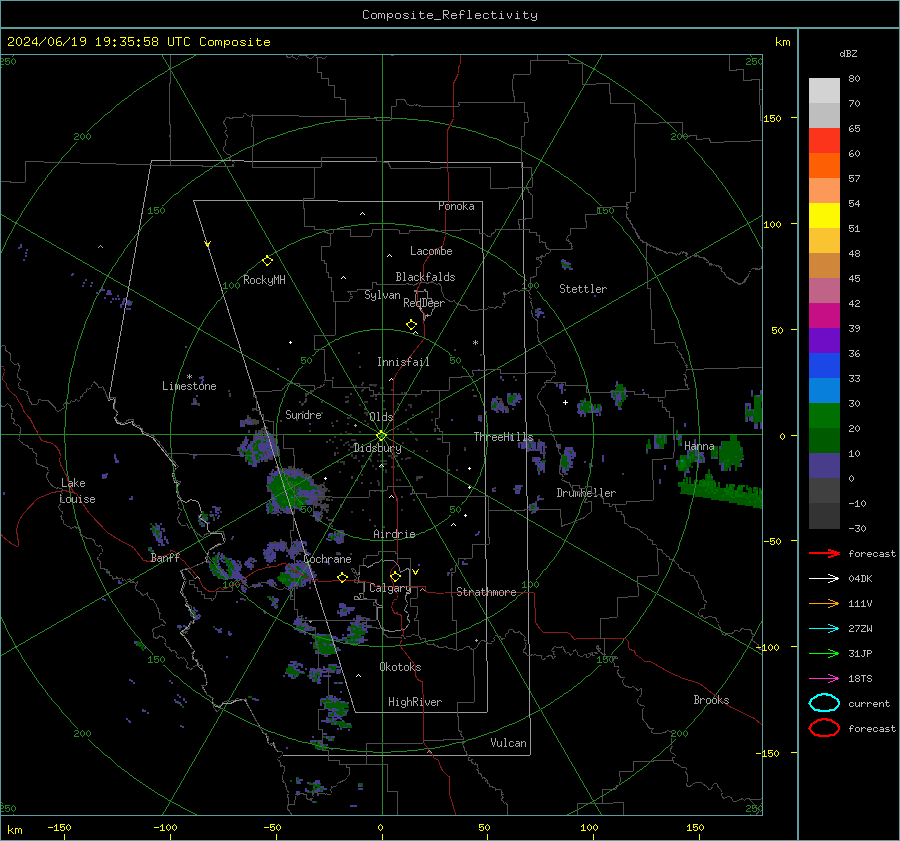The height and width of the screenshot is (841, 900).
Task: Click the '18TS' legend label
Action: pos(860,679)
